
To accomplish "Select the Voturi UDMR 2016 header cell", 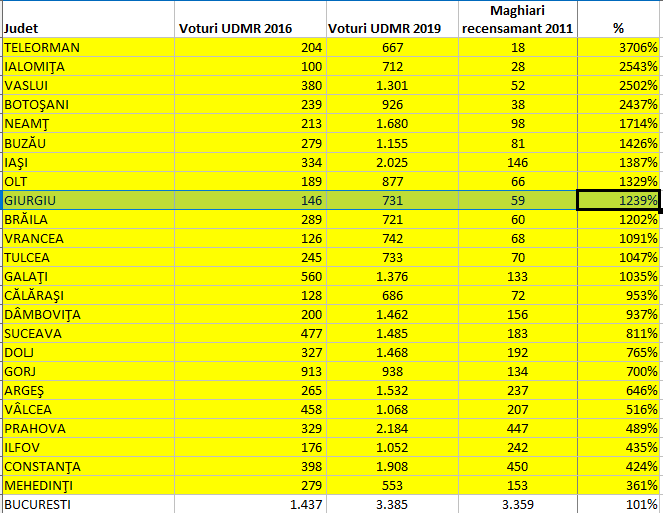I will pos(250,19).
